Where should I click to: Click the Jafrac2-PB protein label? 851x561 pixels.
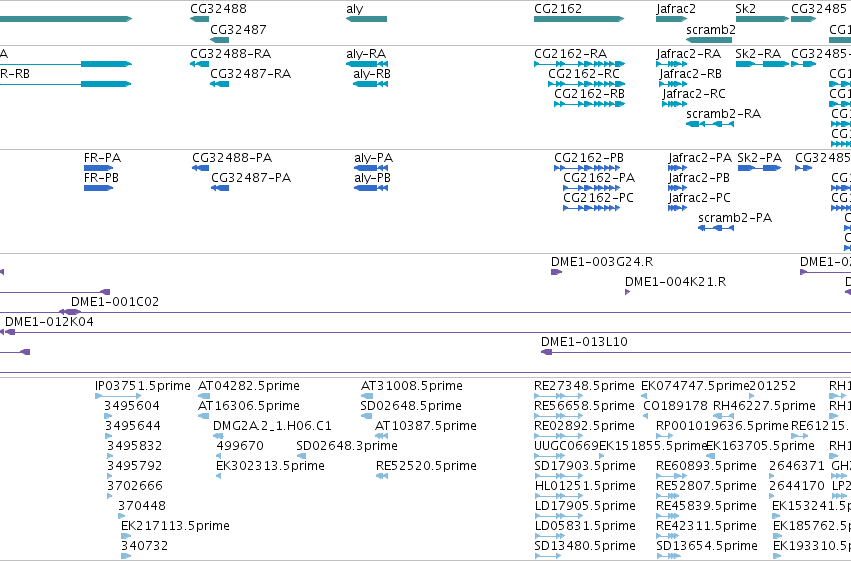[x=699, y=178]
